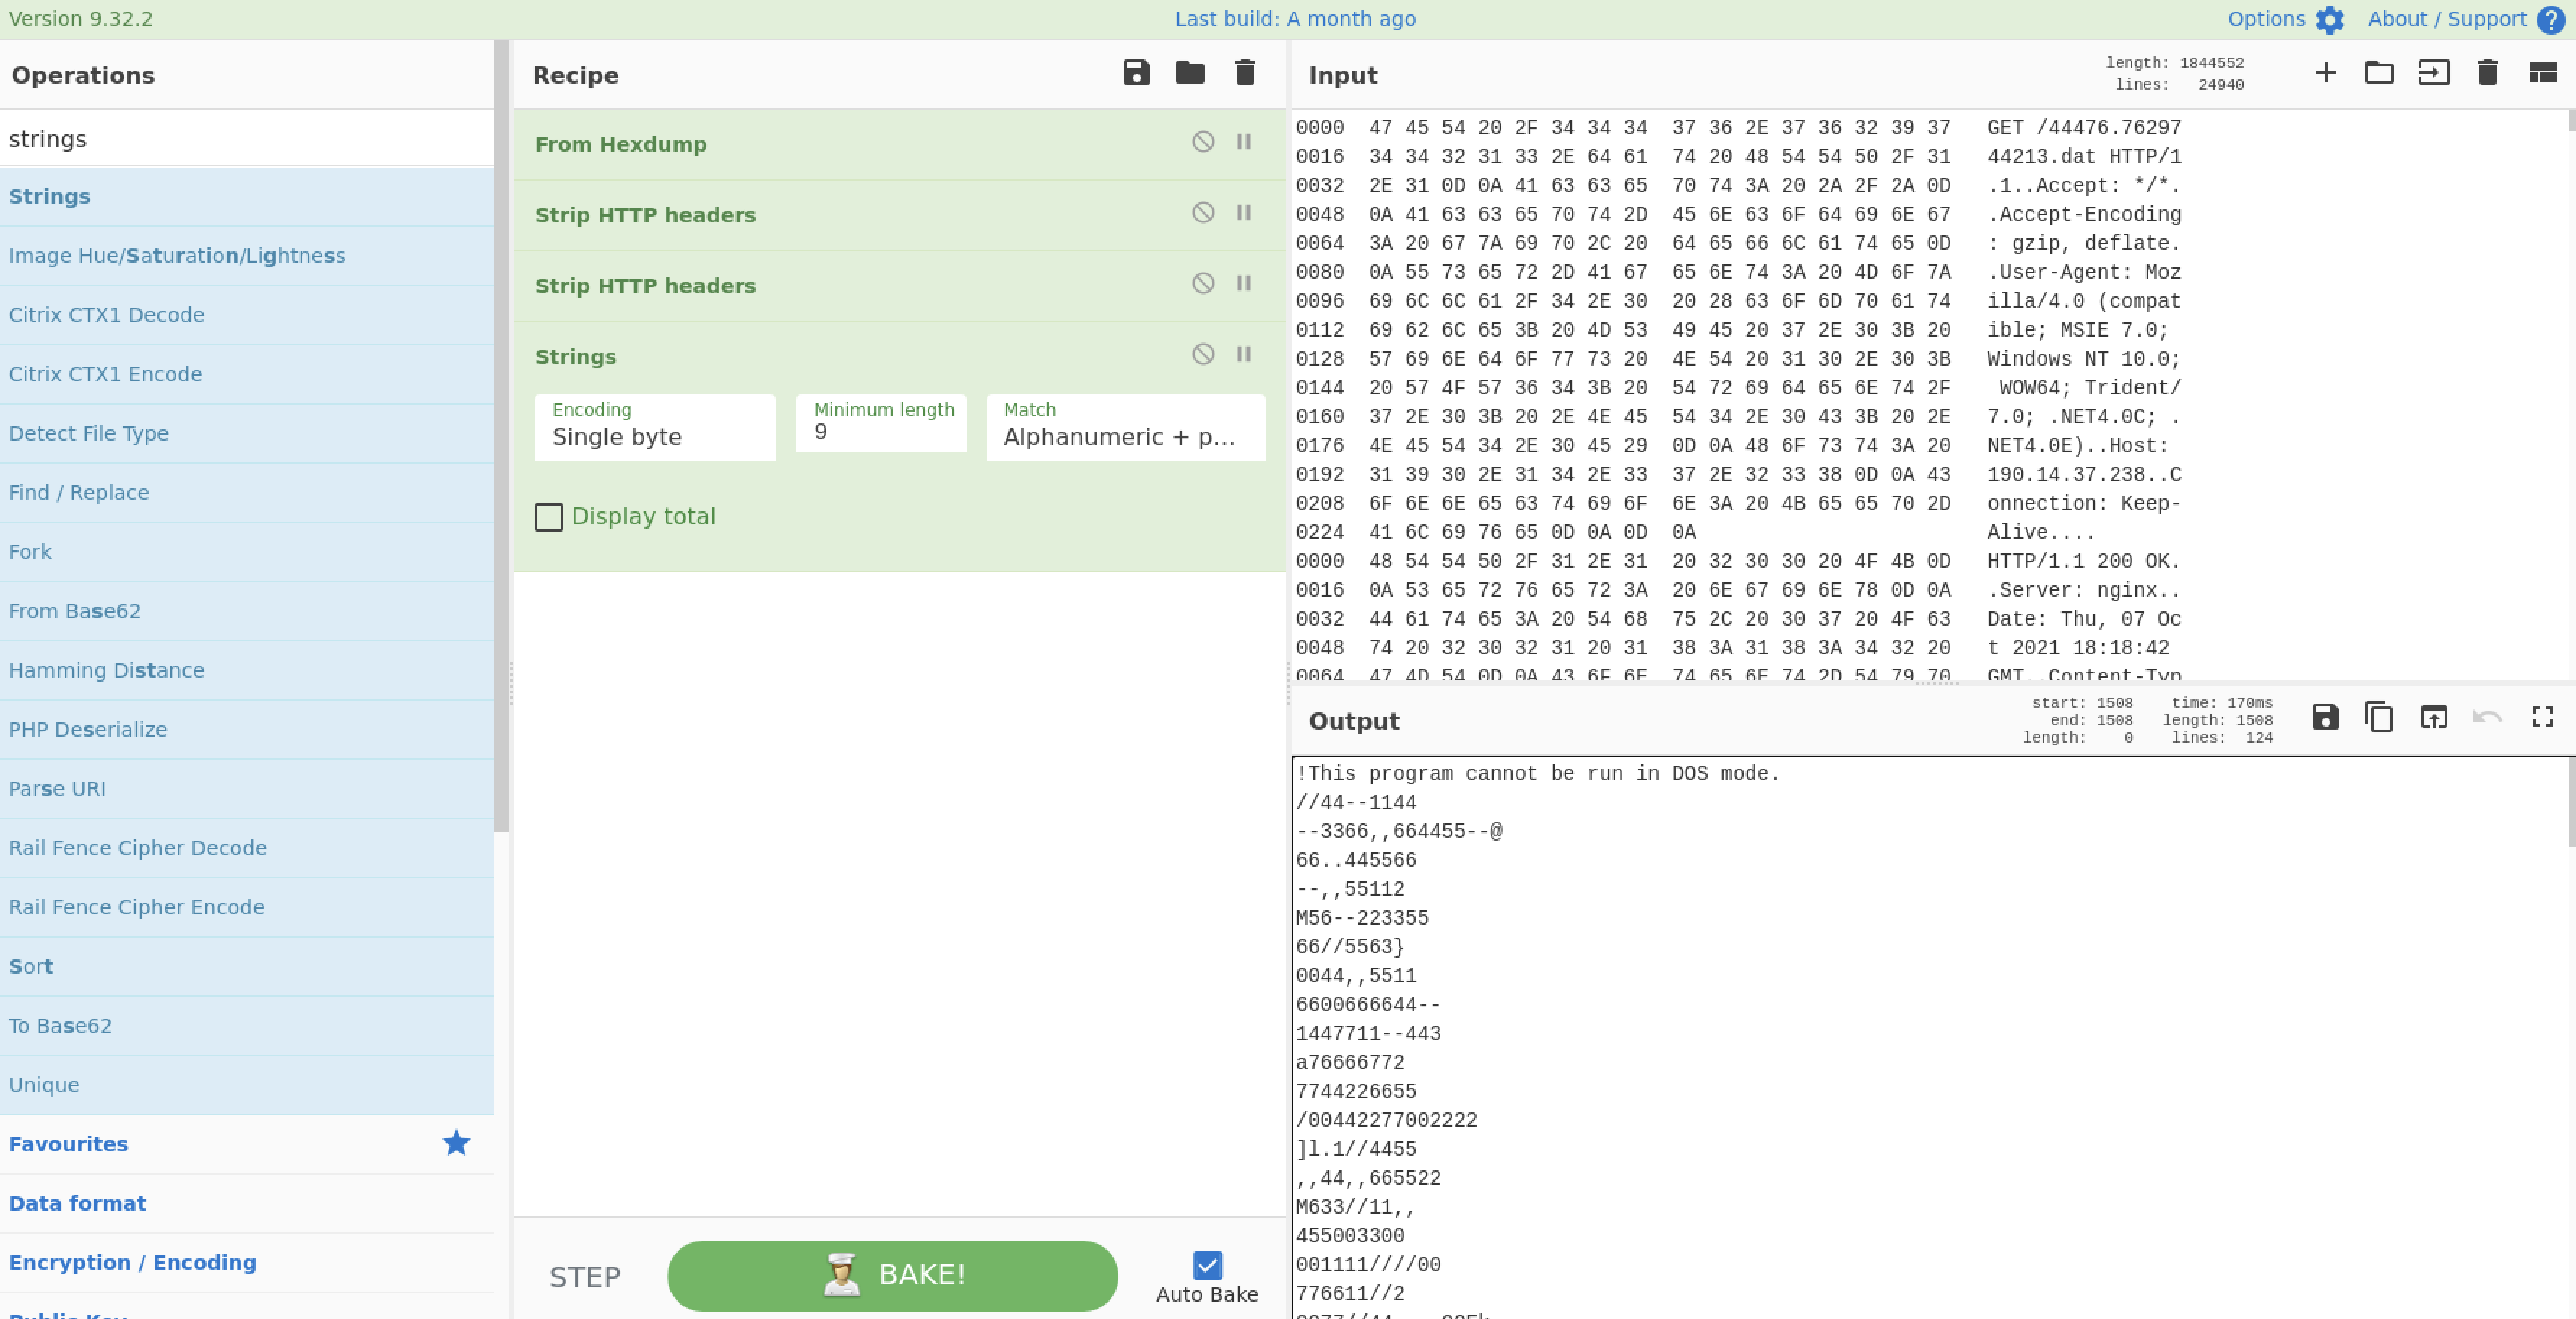Select Rail Fence Cipher Decode operation
The image size is (2576, 1319).
[x=247, y=848]
